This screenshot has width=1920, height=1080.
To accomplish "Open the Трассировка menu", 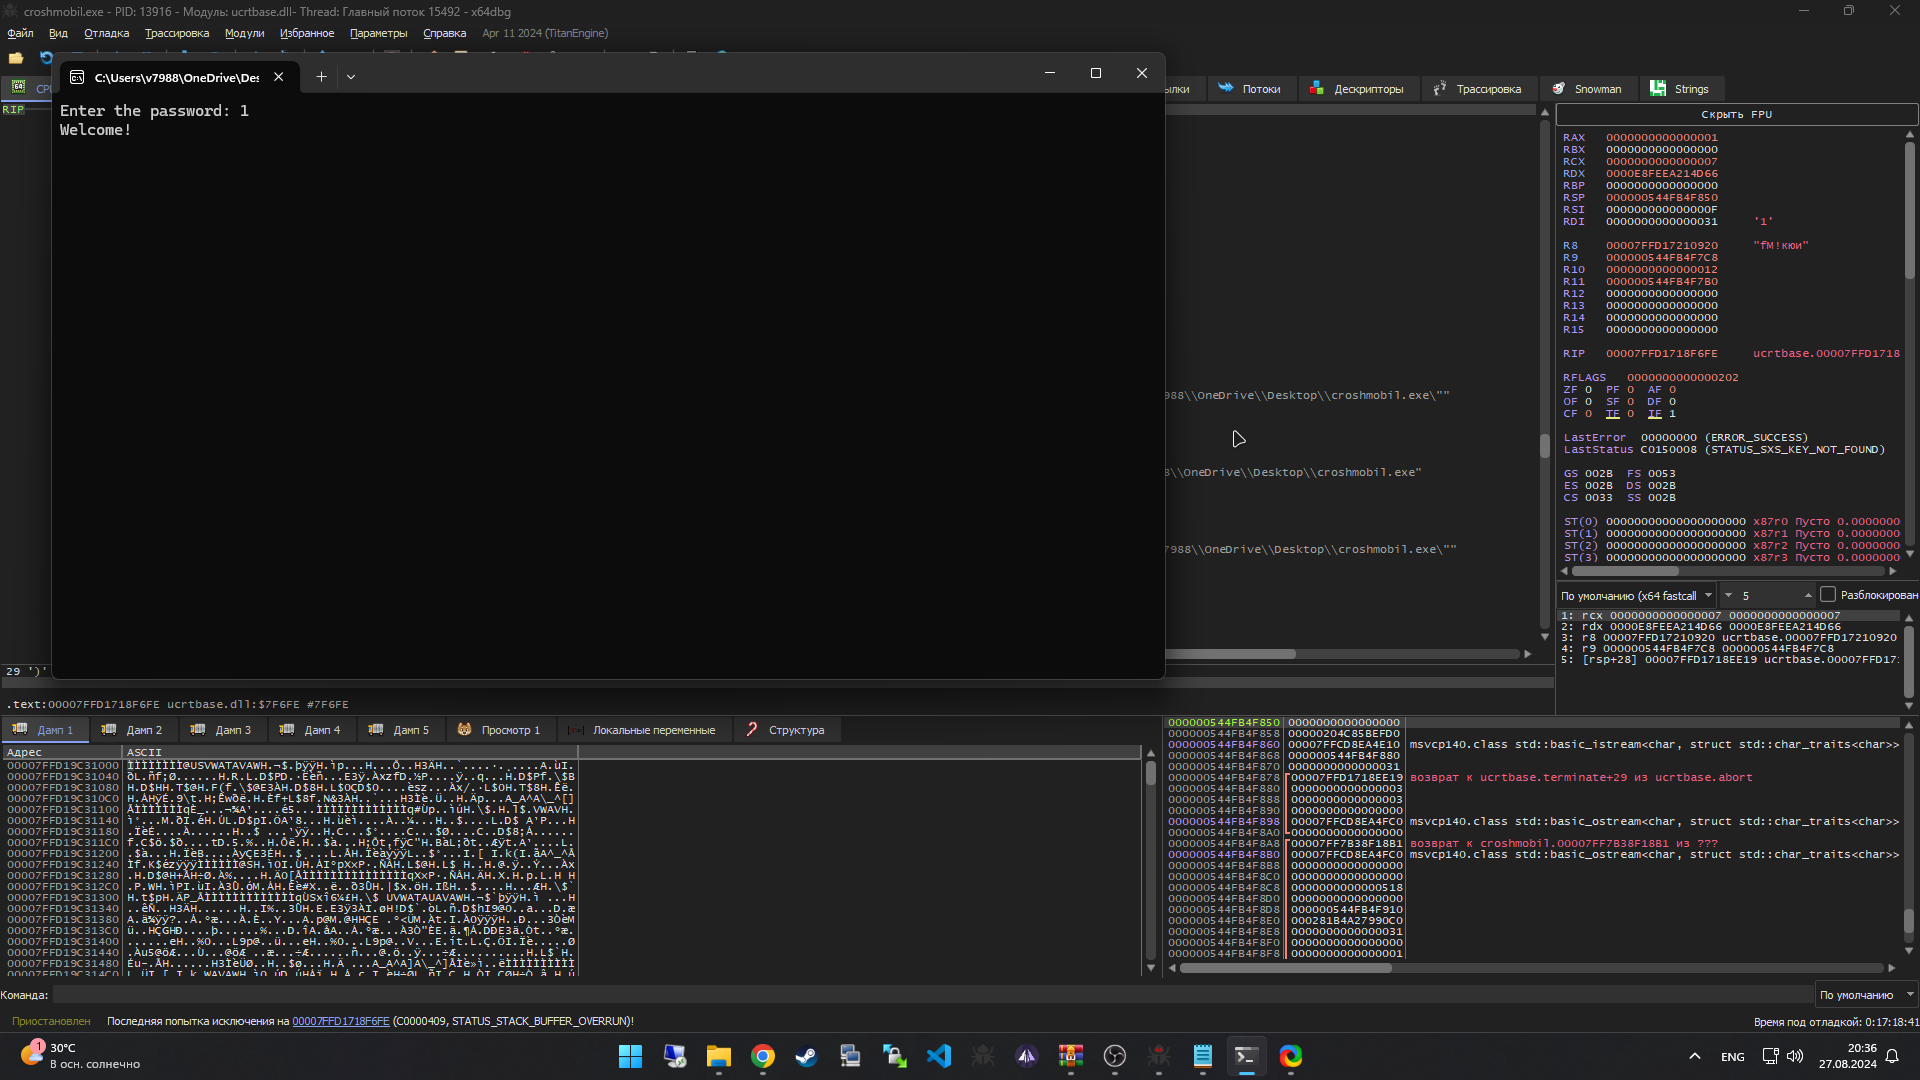I will [x=177, y=33].
